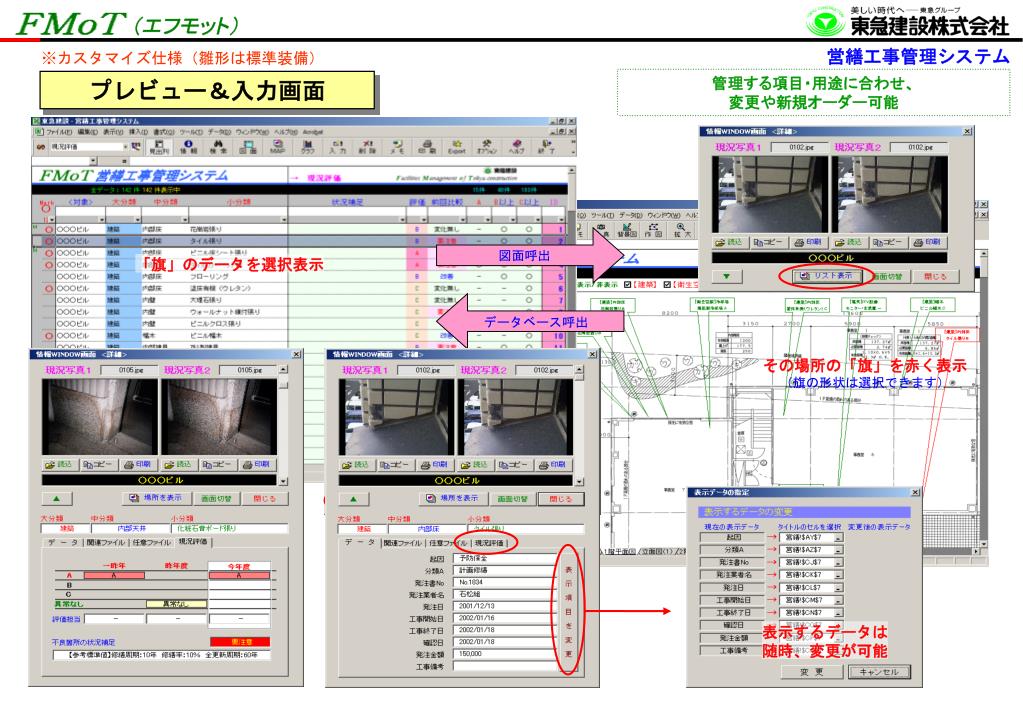Open the 工事開始日 cell selector dropdown 営繕!$CM$7
This screenshot has height=708, width=1023.
(838, 600)
